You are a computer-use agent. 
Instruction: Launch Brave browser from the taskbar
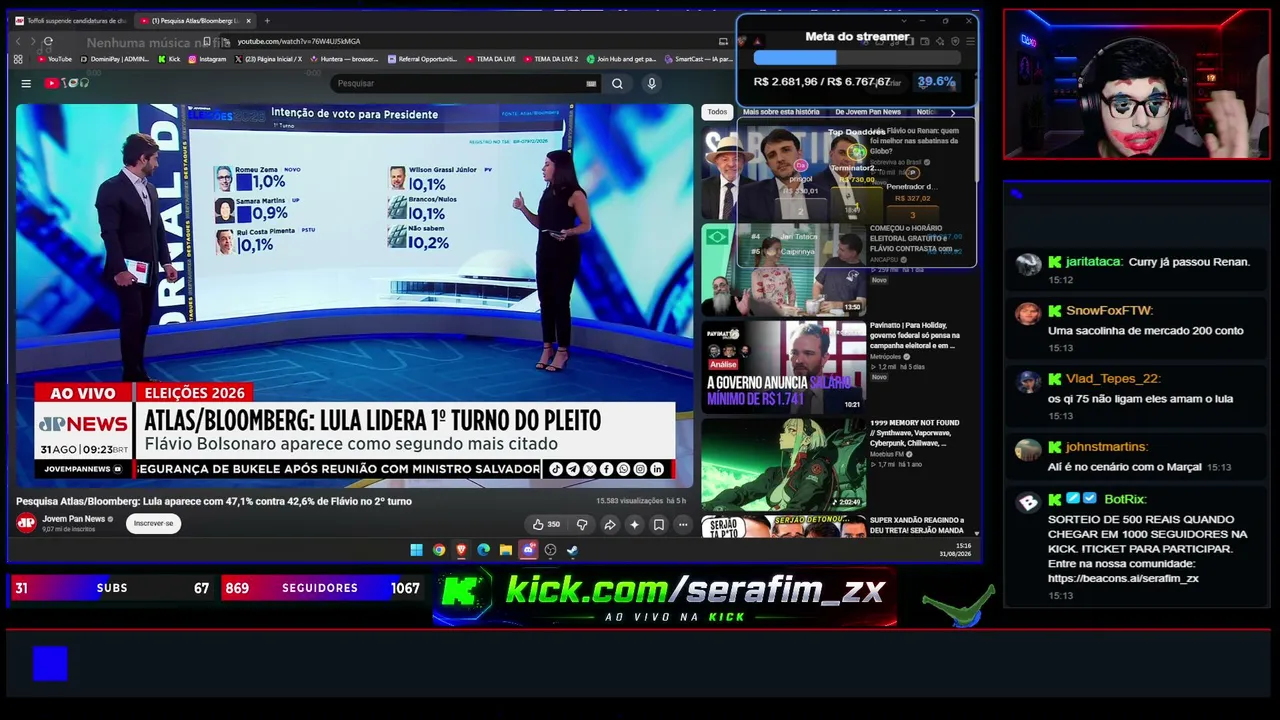pyautogui.click(x=461, y=550)
